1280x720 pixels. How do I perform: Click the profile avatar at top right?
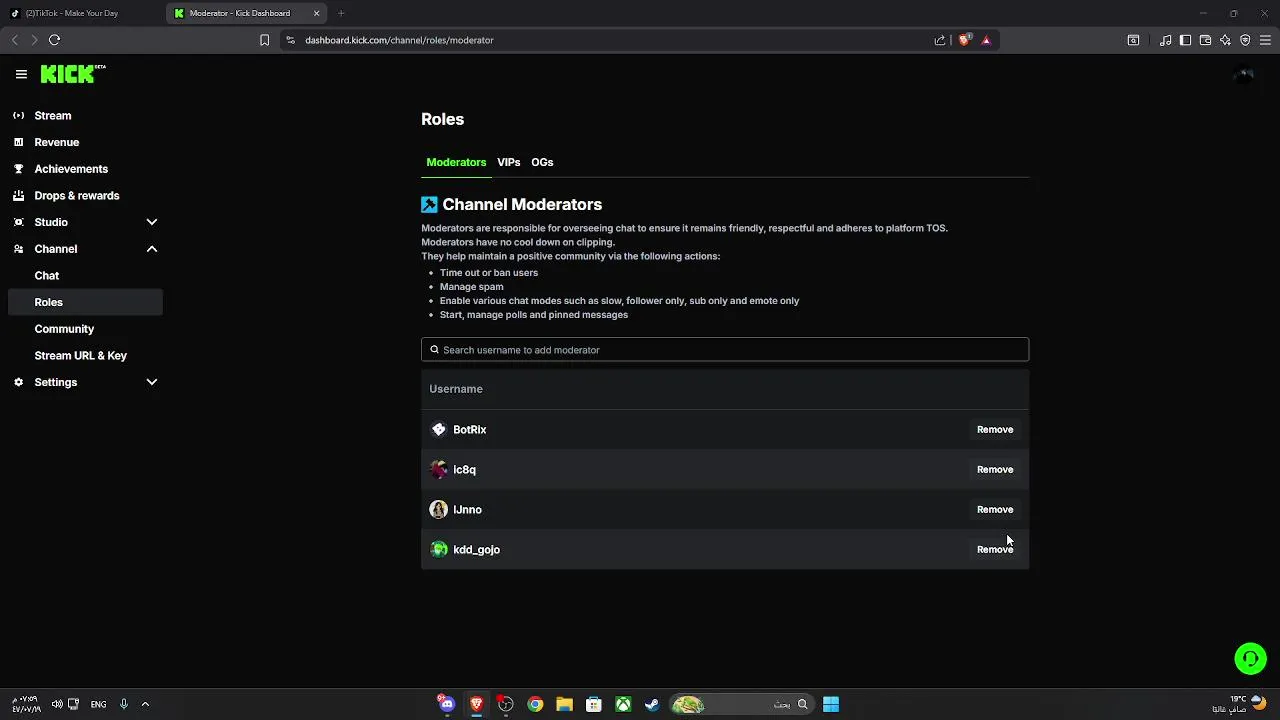pyautogui.click(x=1243, y=74)
